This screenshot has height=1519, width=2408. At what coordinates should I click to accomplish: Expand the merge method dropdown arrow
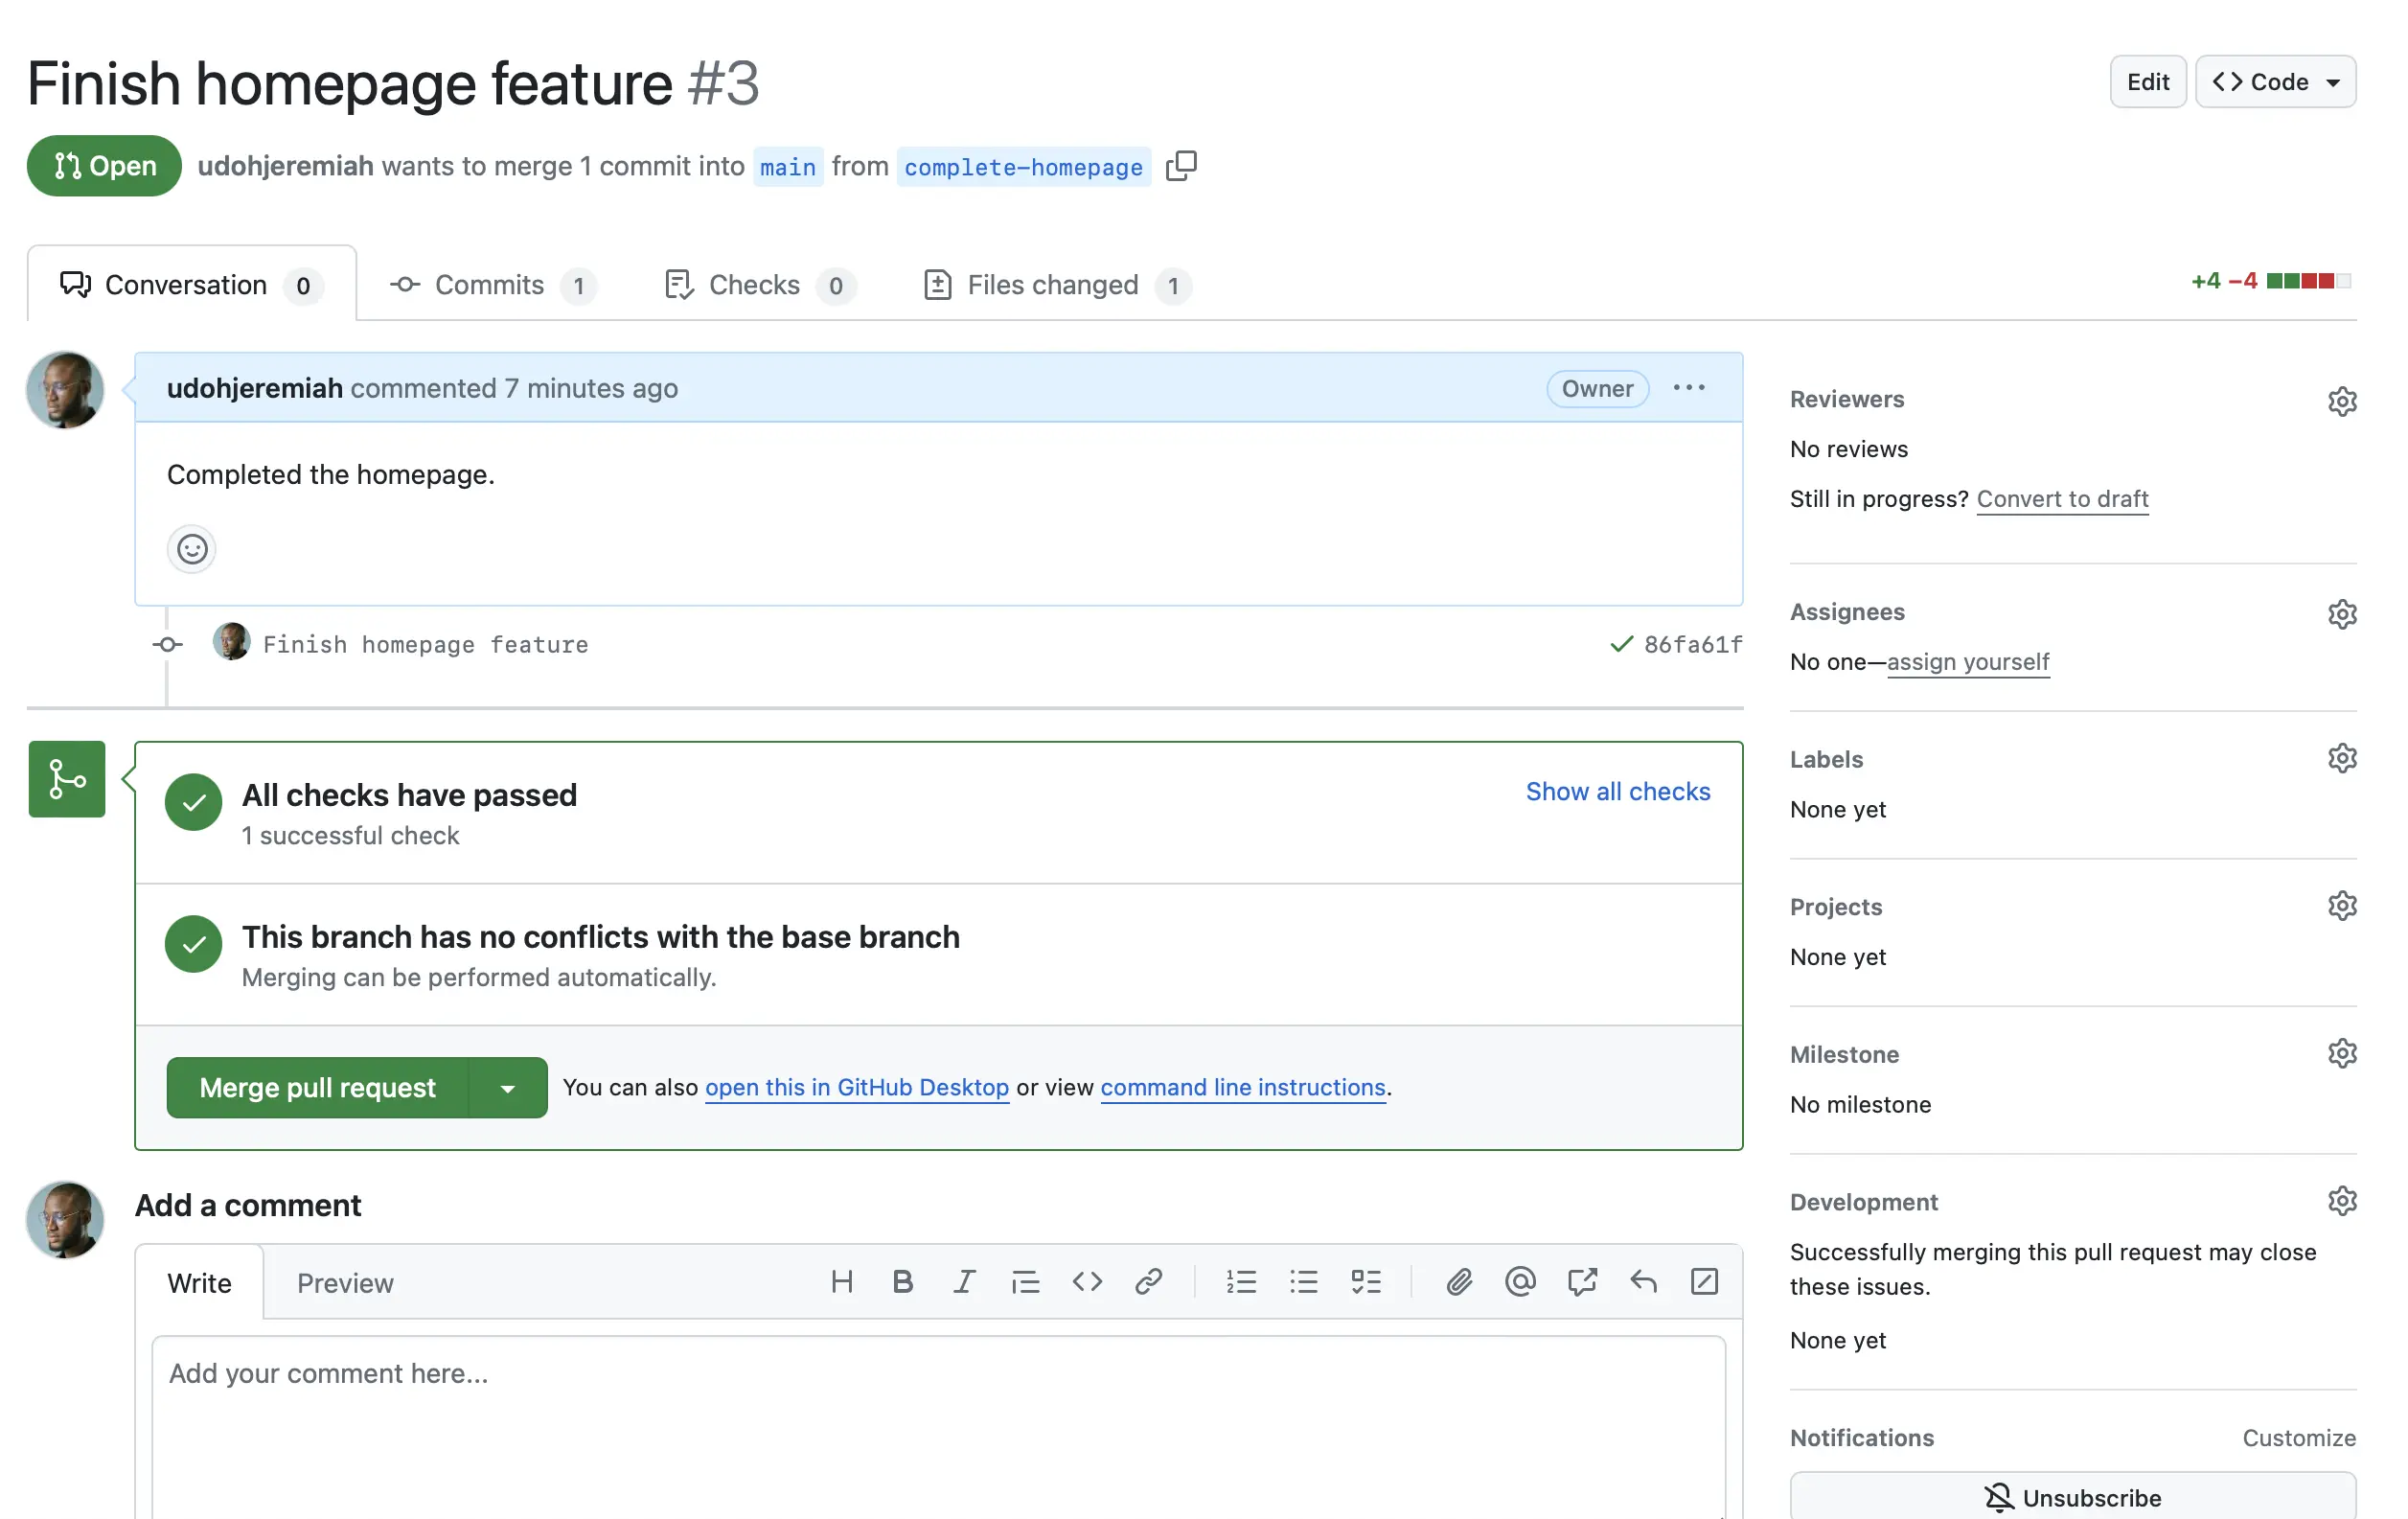(x=508, y=1088)
